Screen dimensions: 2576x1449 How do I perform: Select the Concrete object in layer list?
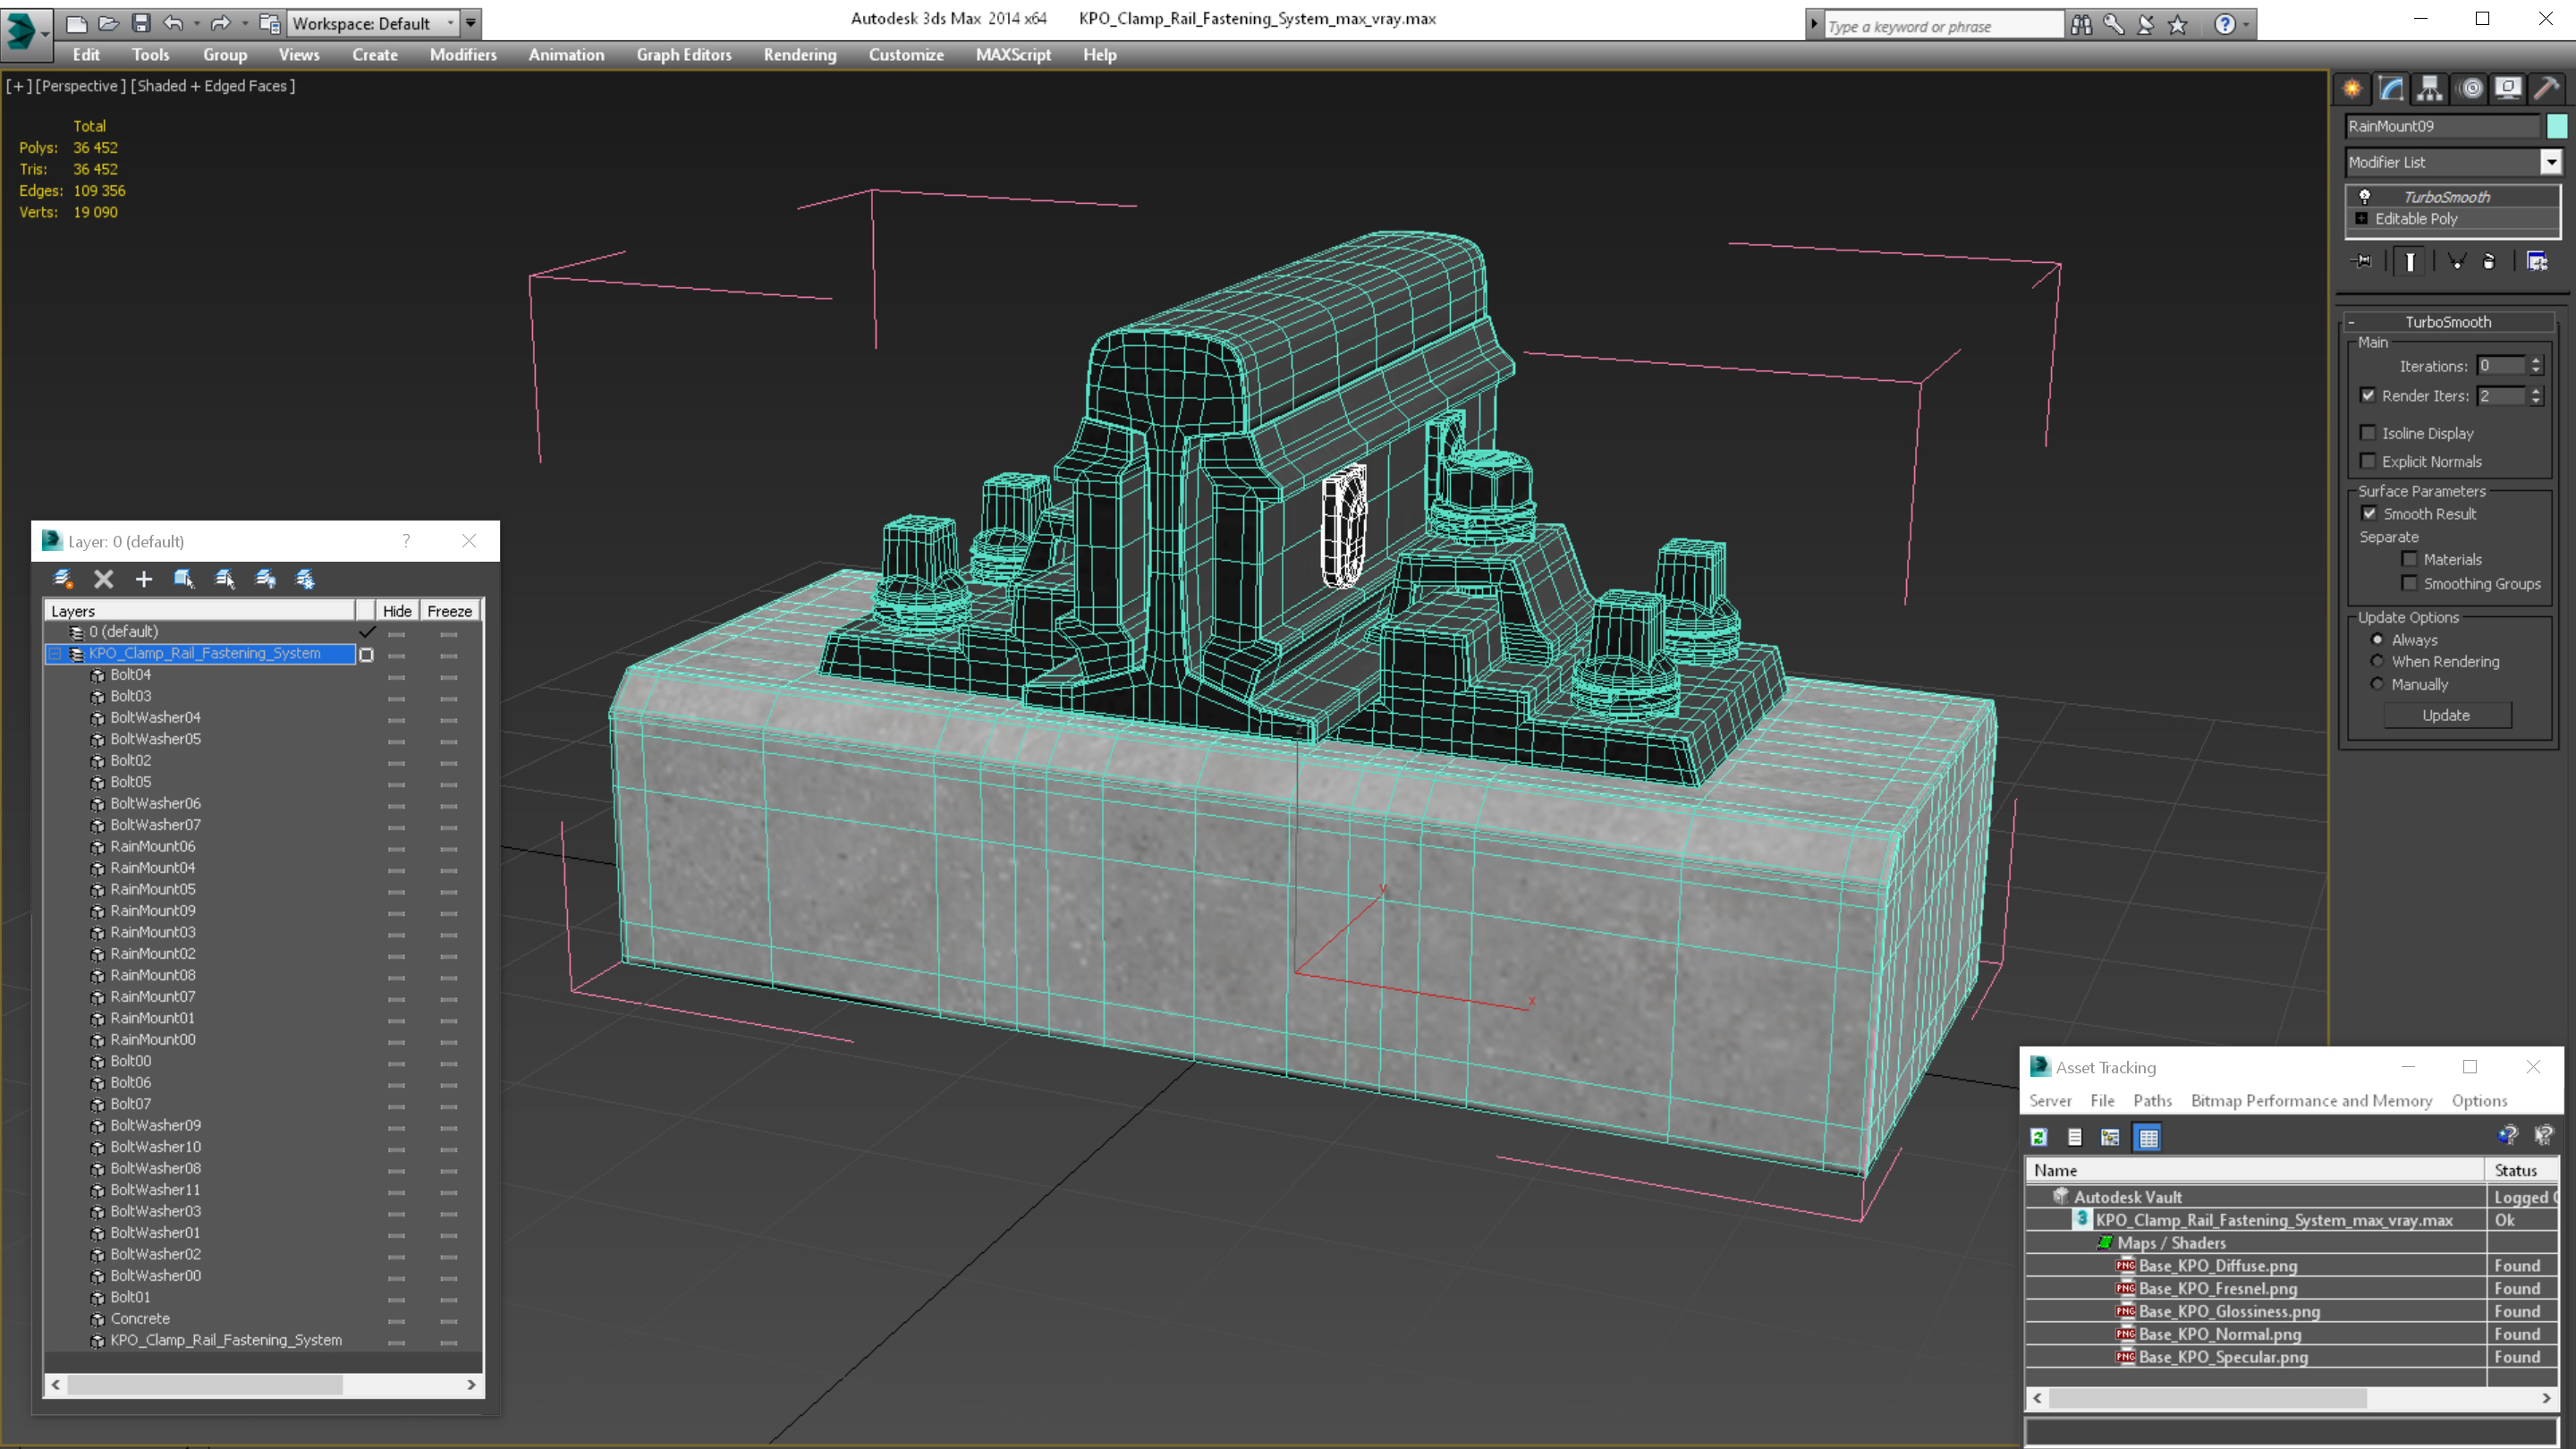tap(140, 1318)
